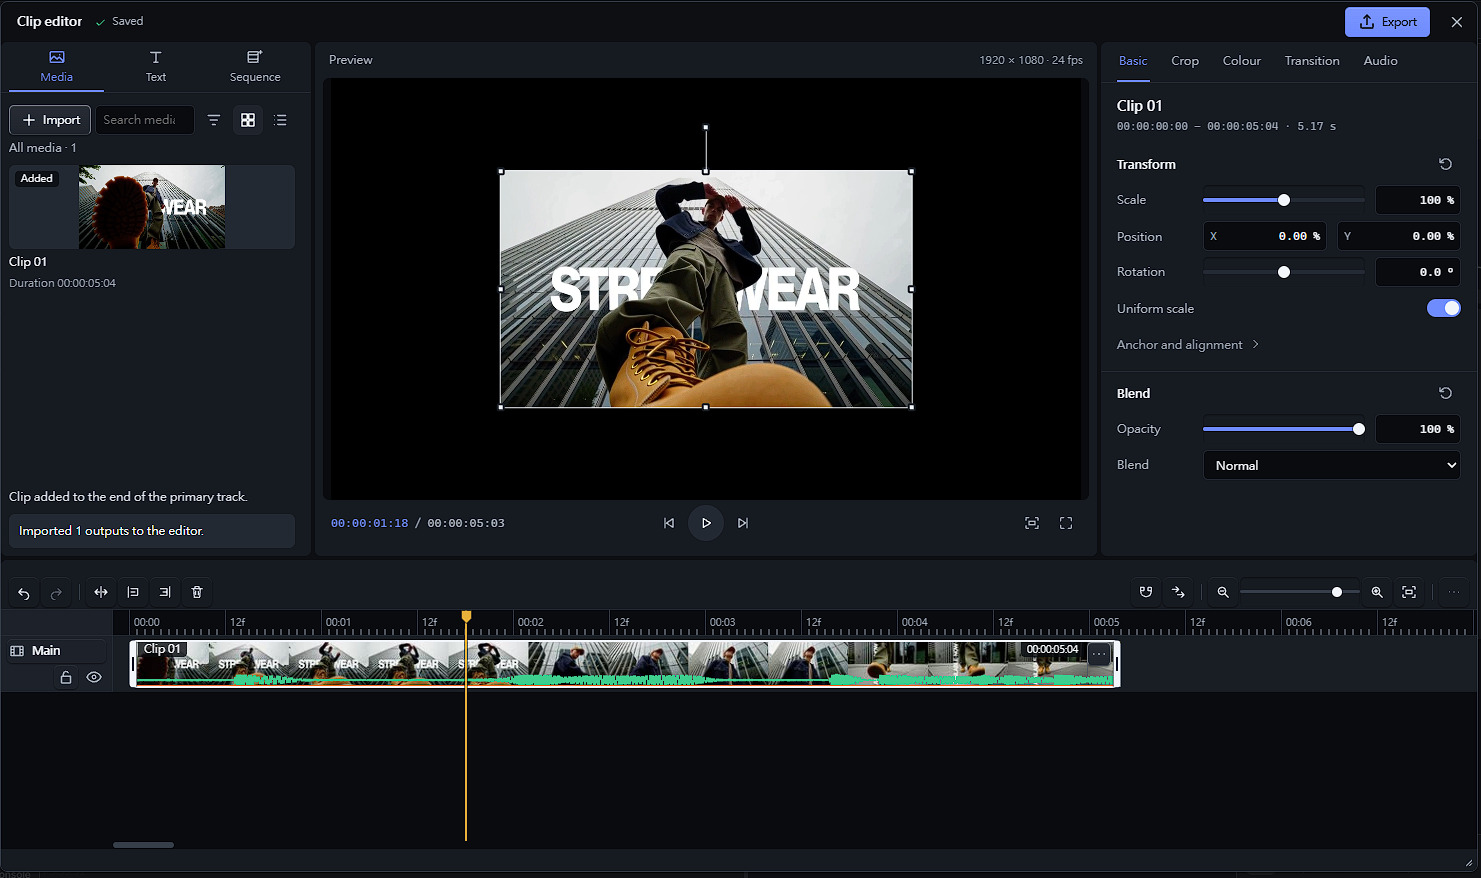Split the clip at the playhead
Image resolution: width=1481 pixels, height=878 pixels.
tap(101, 592)
